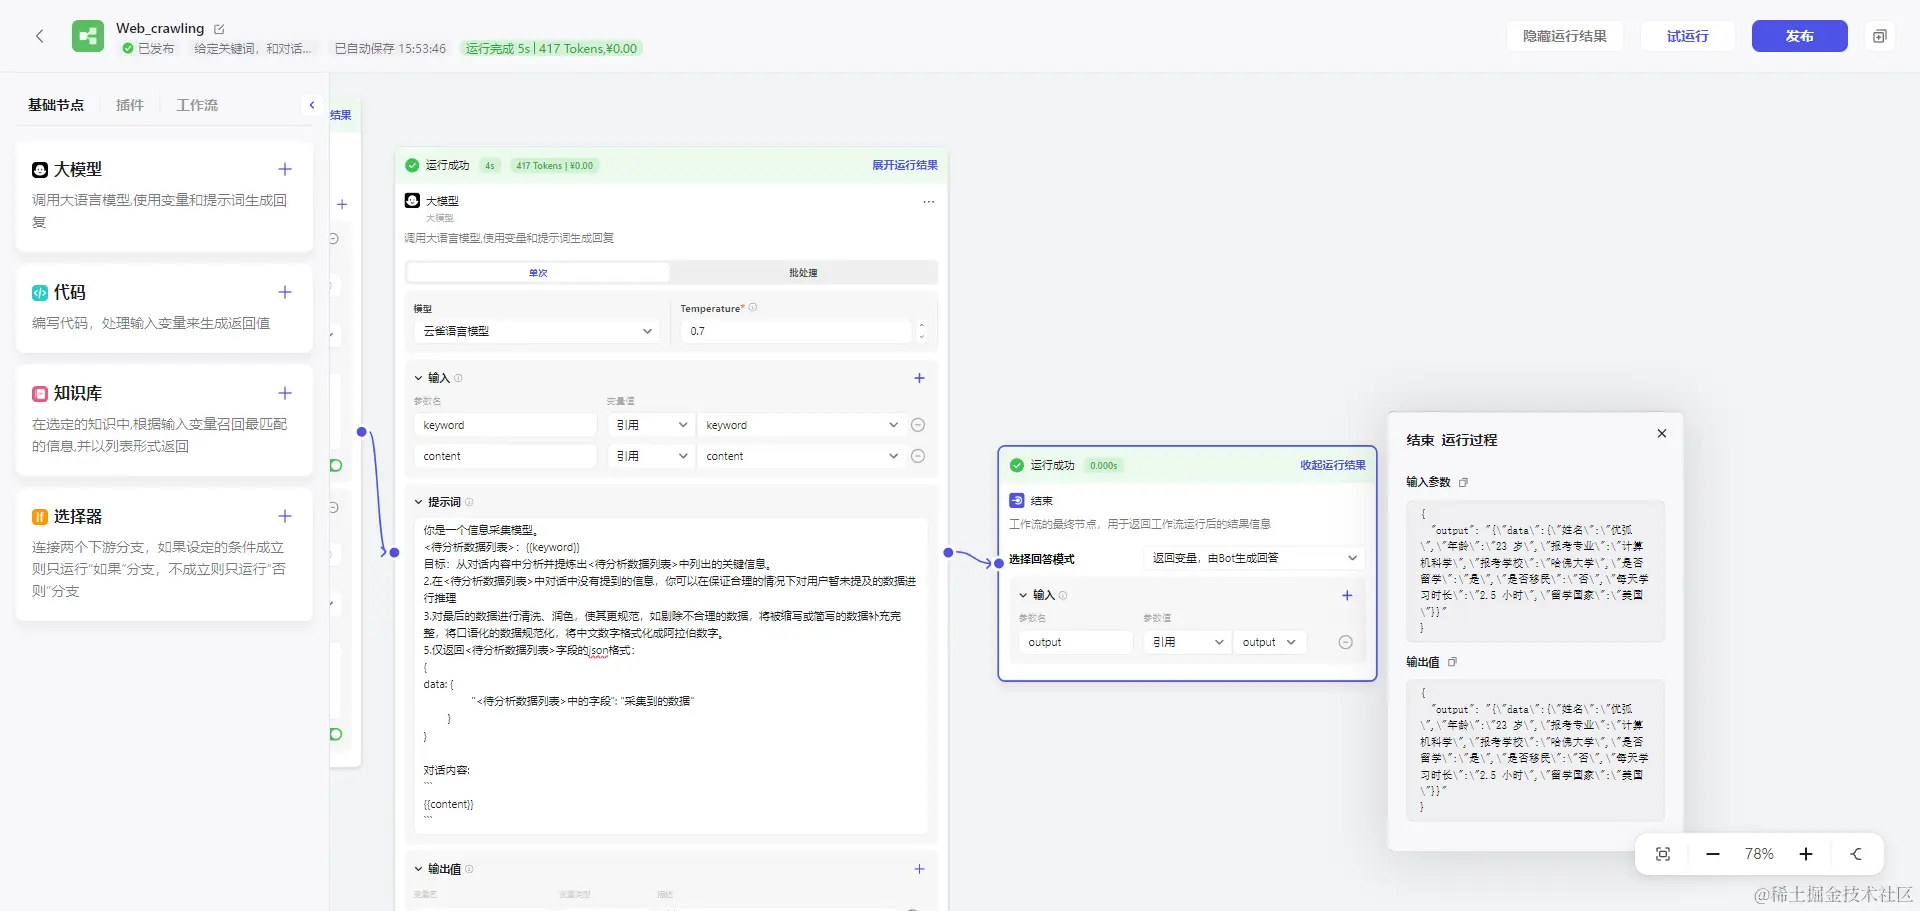This screenshot has height=911, width=1920.
Task: Select the 批处理 mode toggle
Action: [803, 273]
